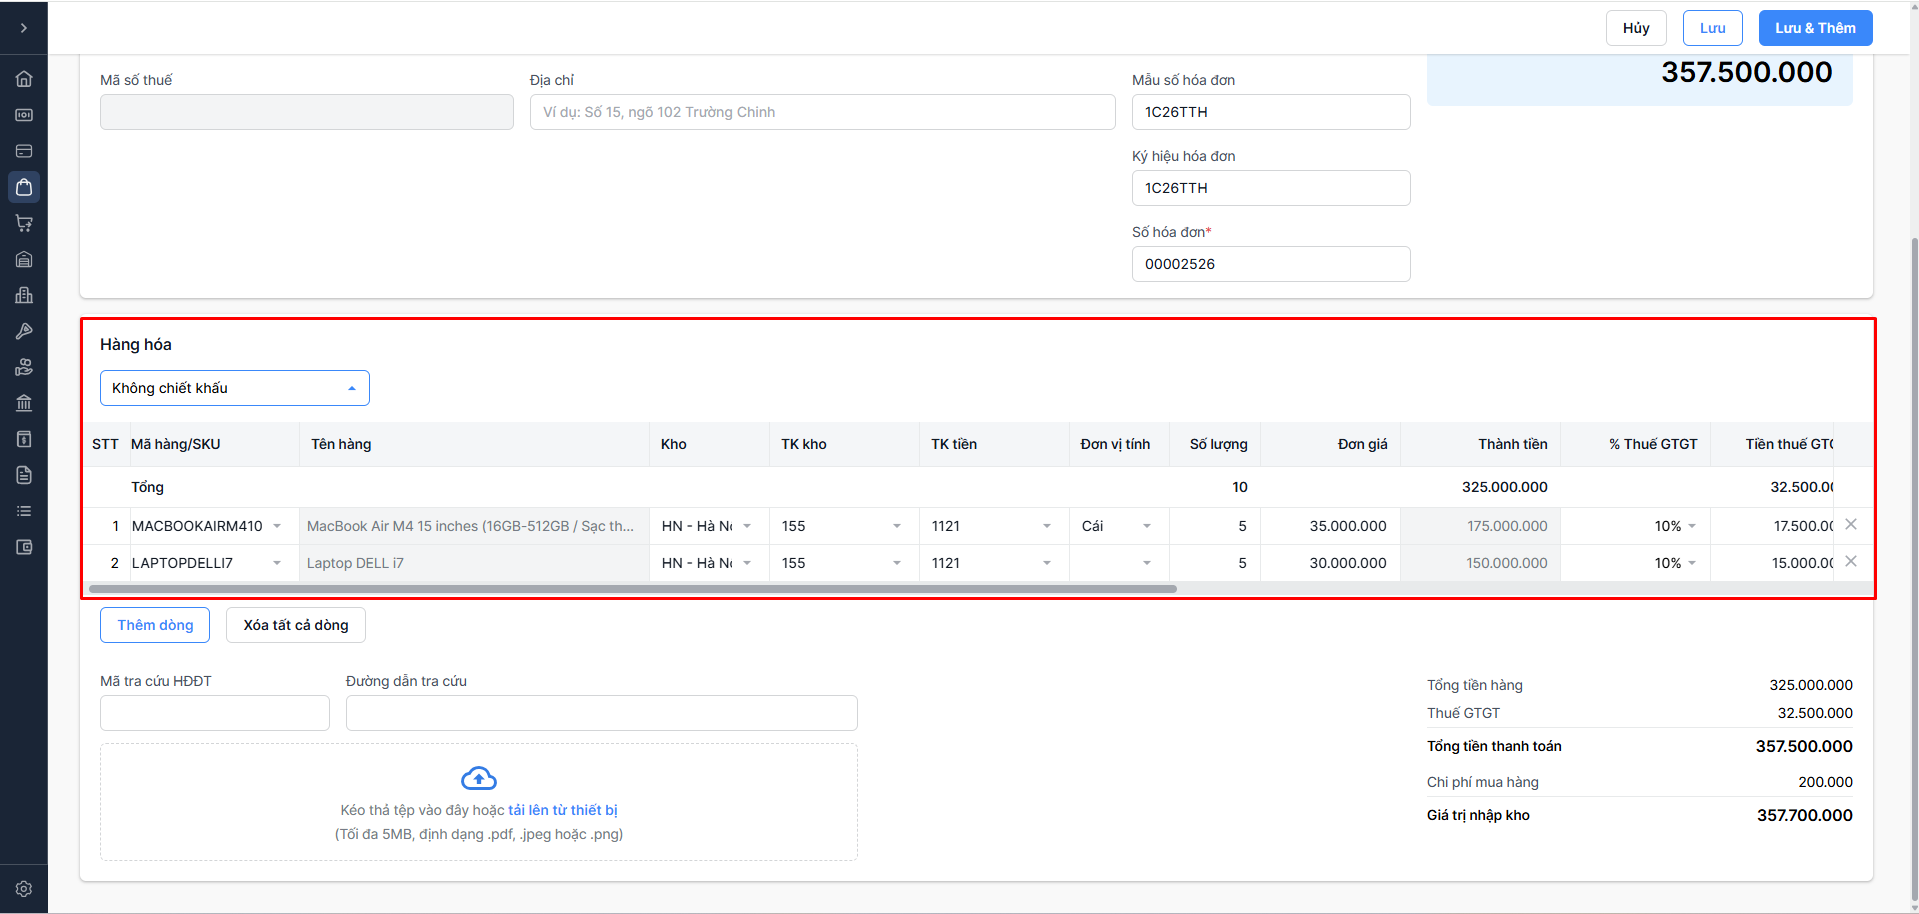
Task: Open the home icon in sidebar
Action: (x=24, y=79)
